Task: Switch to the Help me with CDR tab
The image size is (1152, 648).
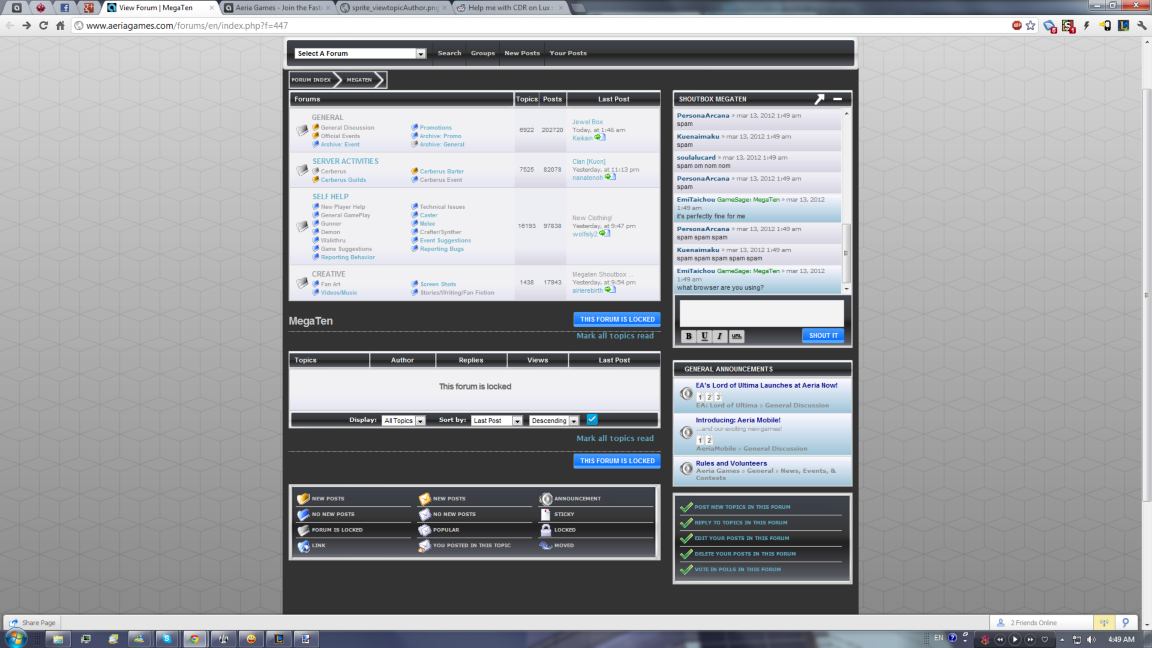Action: click(508, 7)
